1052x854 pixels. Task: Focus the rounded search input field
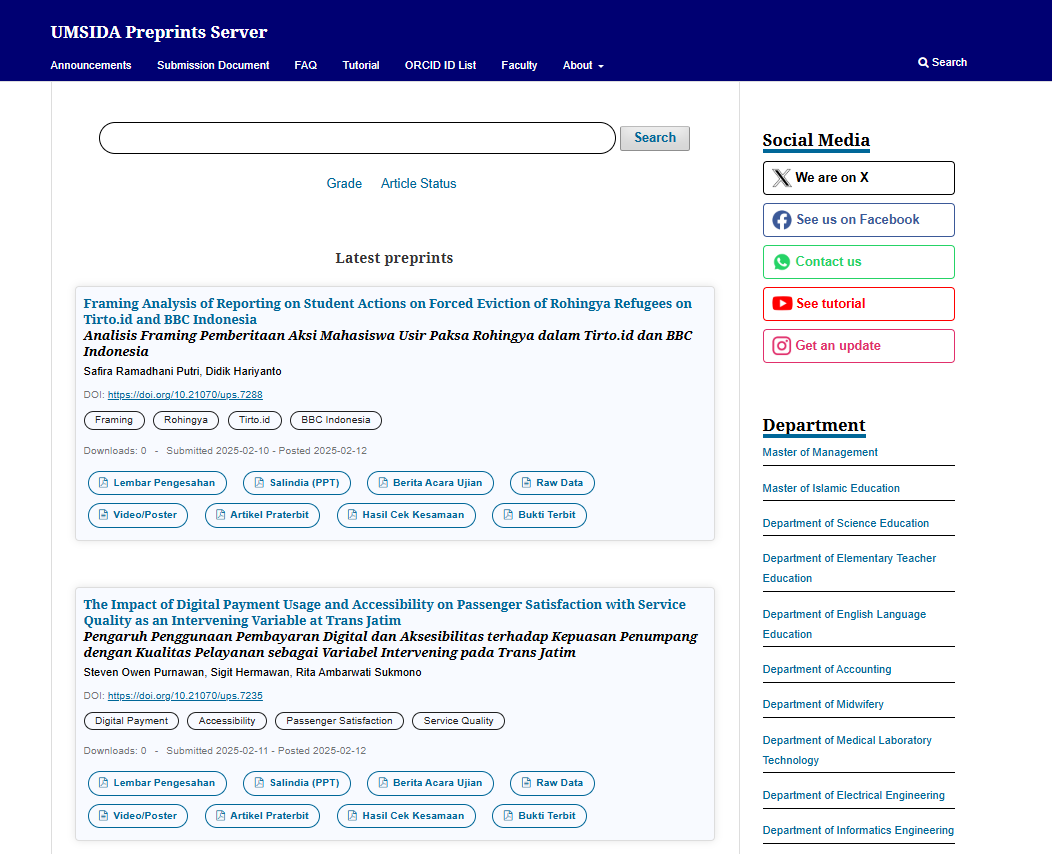[x=357, y=138]
